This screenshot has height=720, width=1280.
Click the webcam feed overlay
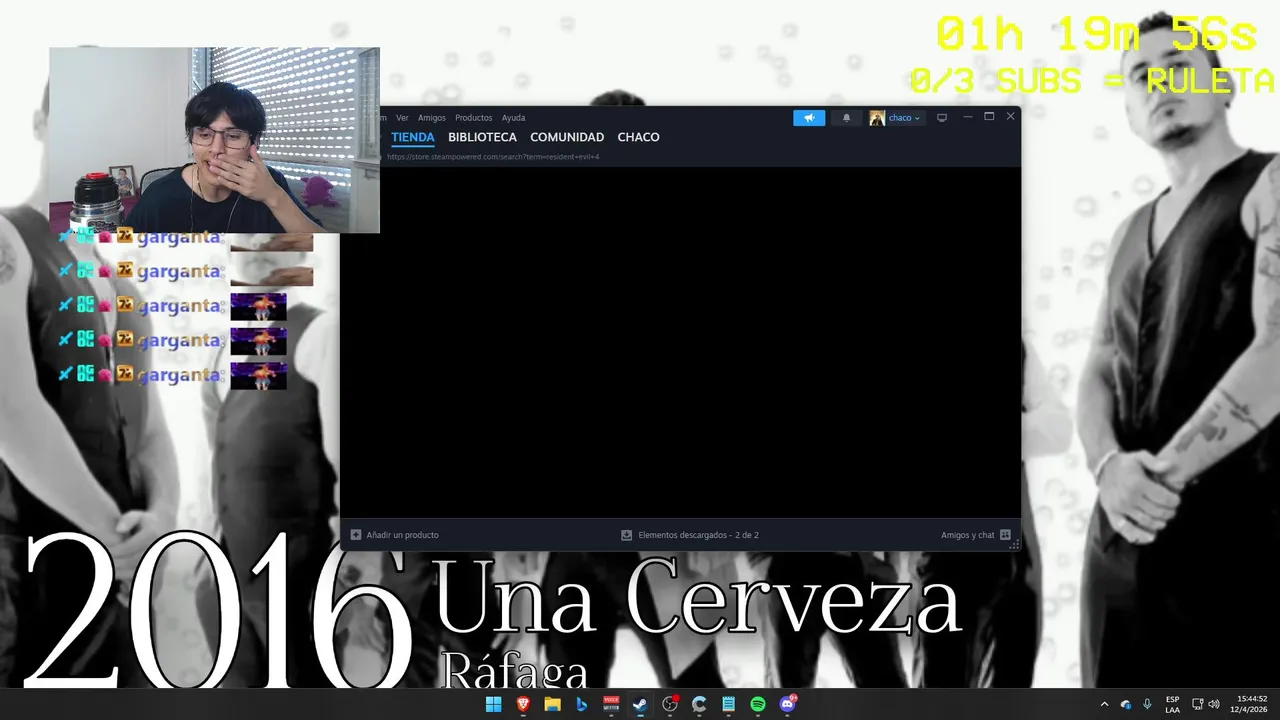point(215,140)
